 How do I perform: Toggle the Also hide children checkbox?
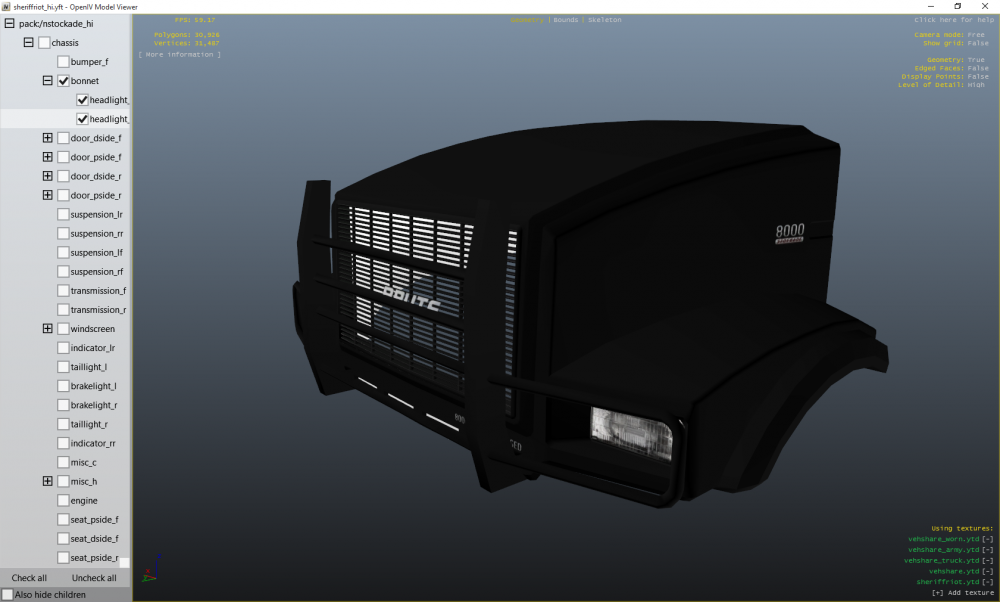pos(8,594)
